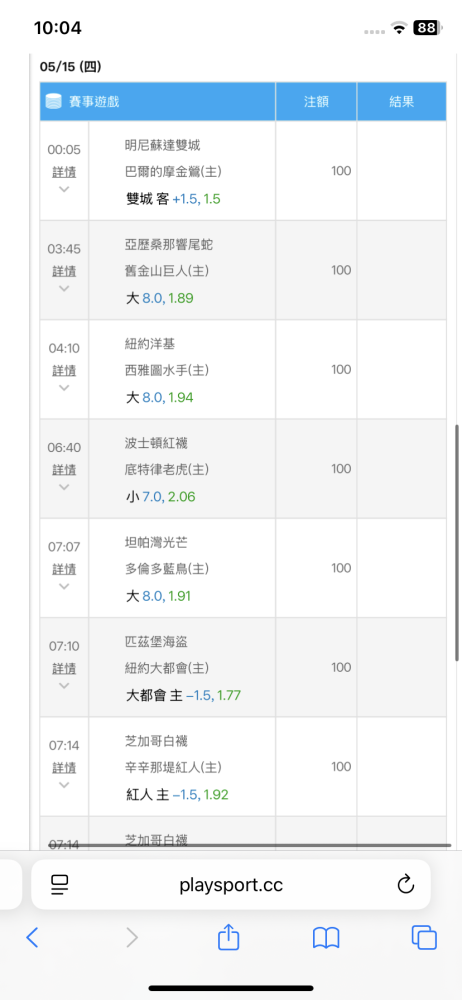Open 詳情 link for the 07:07 game
Screen dimensions: 462x1000
(64, 569)
